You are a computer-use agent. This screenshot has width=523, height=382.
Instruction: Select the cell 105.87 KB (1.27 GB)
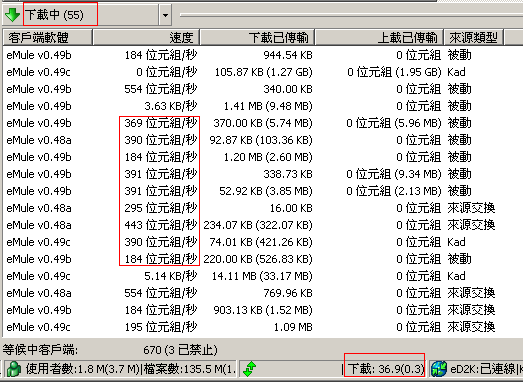264,72
